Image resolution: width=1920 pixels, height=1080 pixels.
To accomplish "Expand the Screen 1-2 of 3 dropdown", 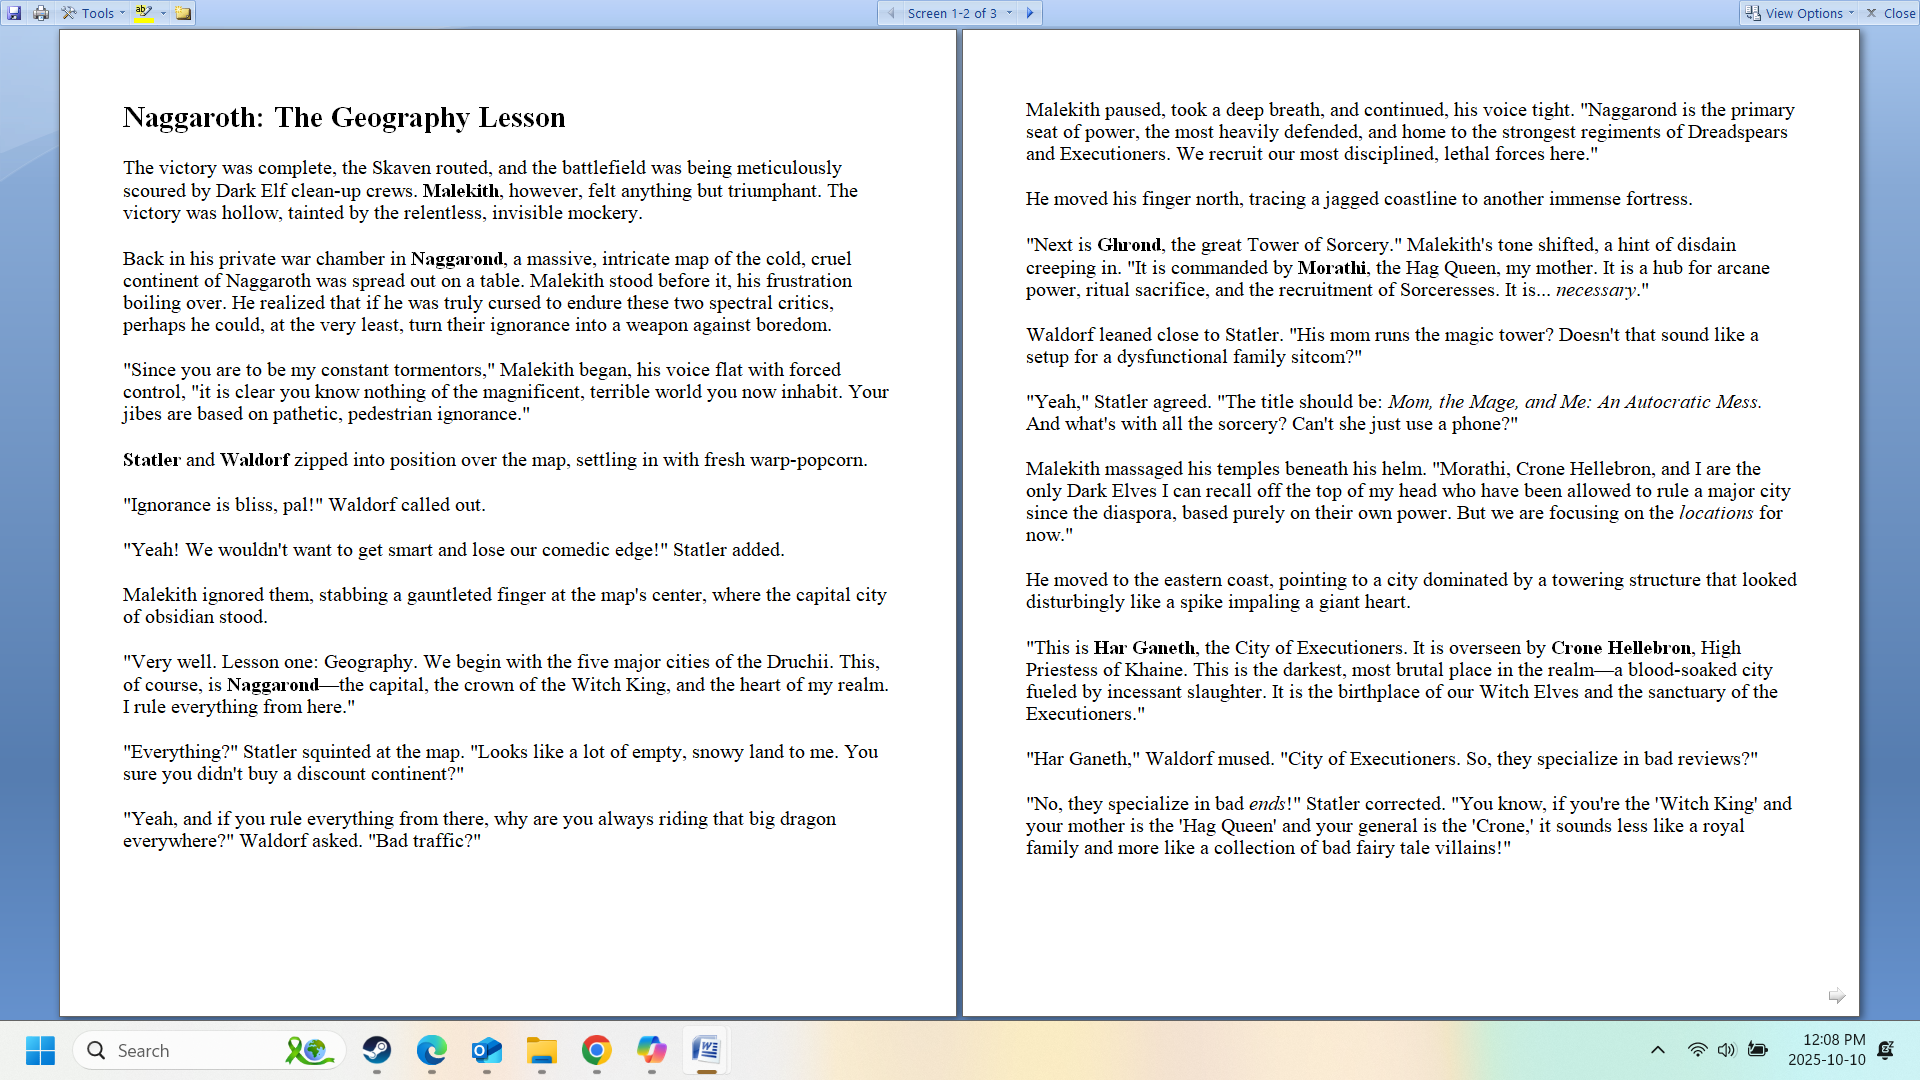I will point(1009,13).
